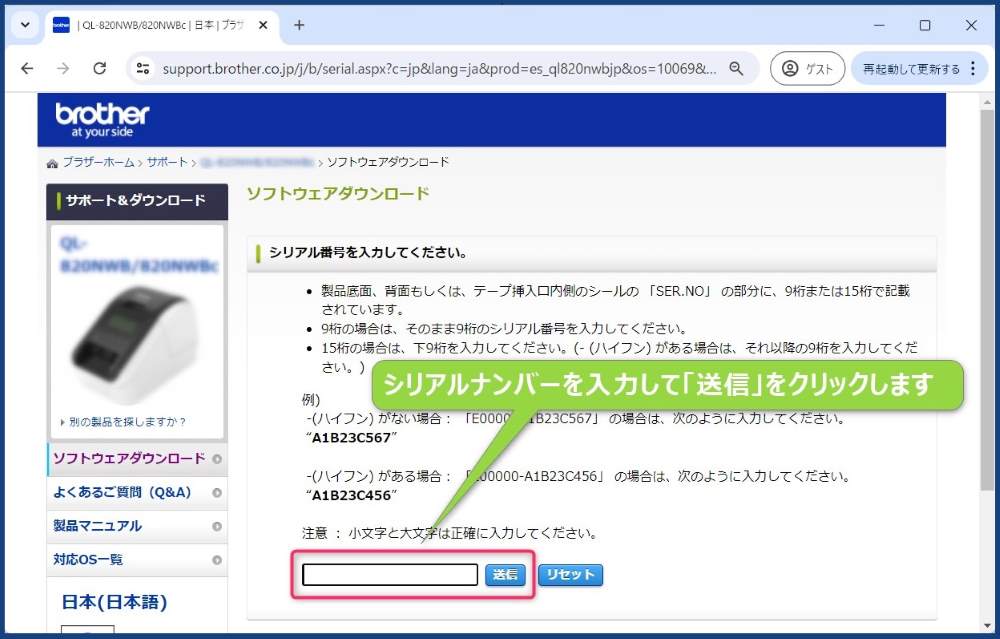Close the QL-820NWB tab

pyautogui.click(x=263, y=25)
